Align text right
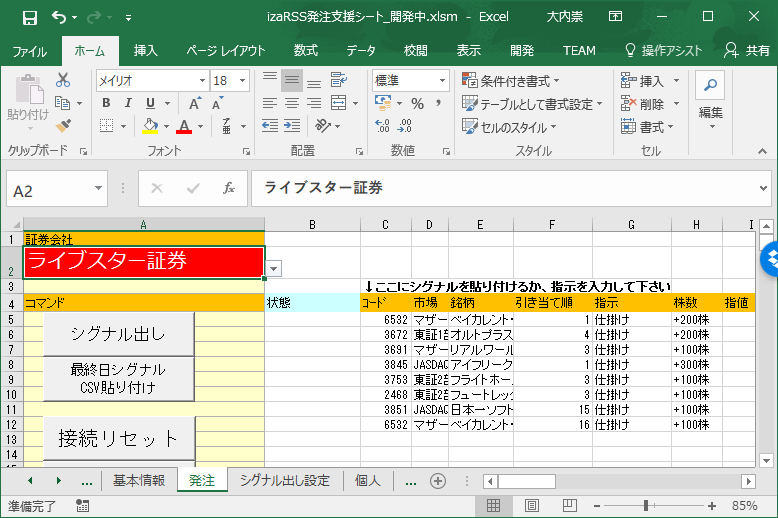 click(314, 103)
